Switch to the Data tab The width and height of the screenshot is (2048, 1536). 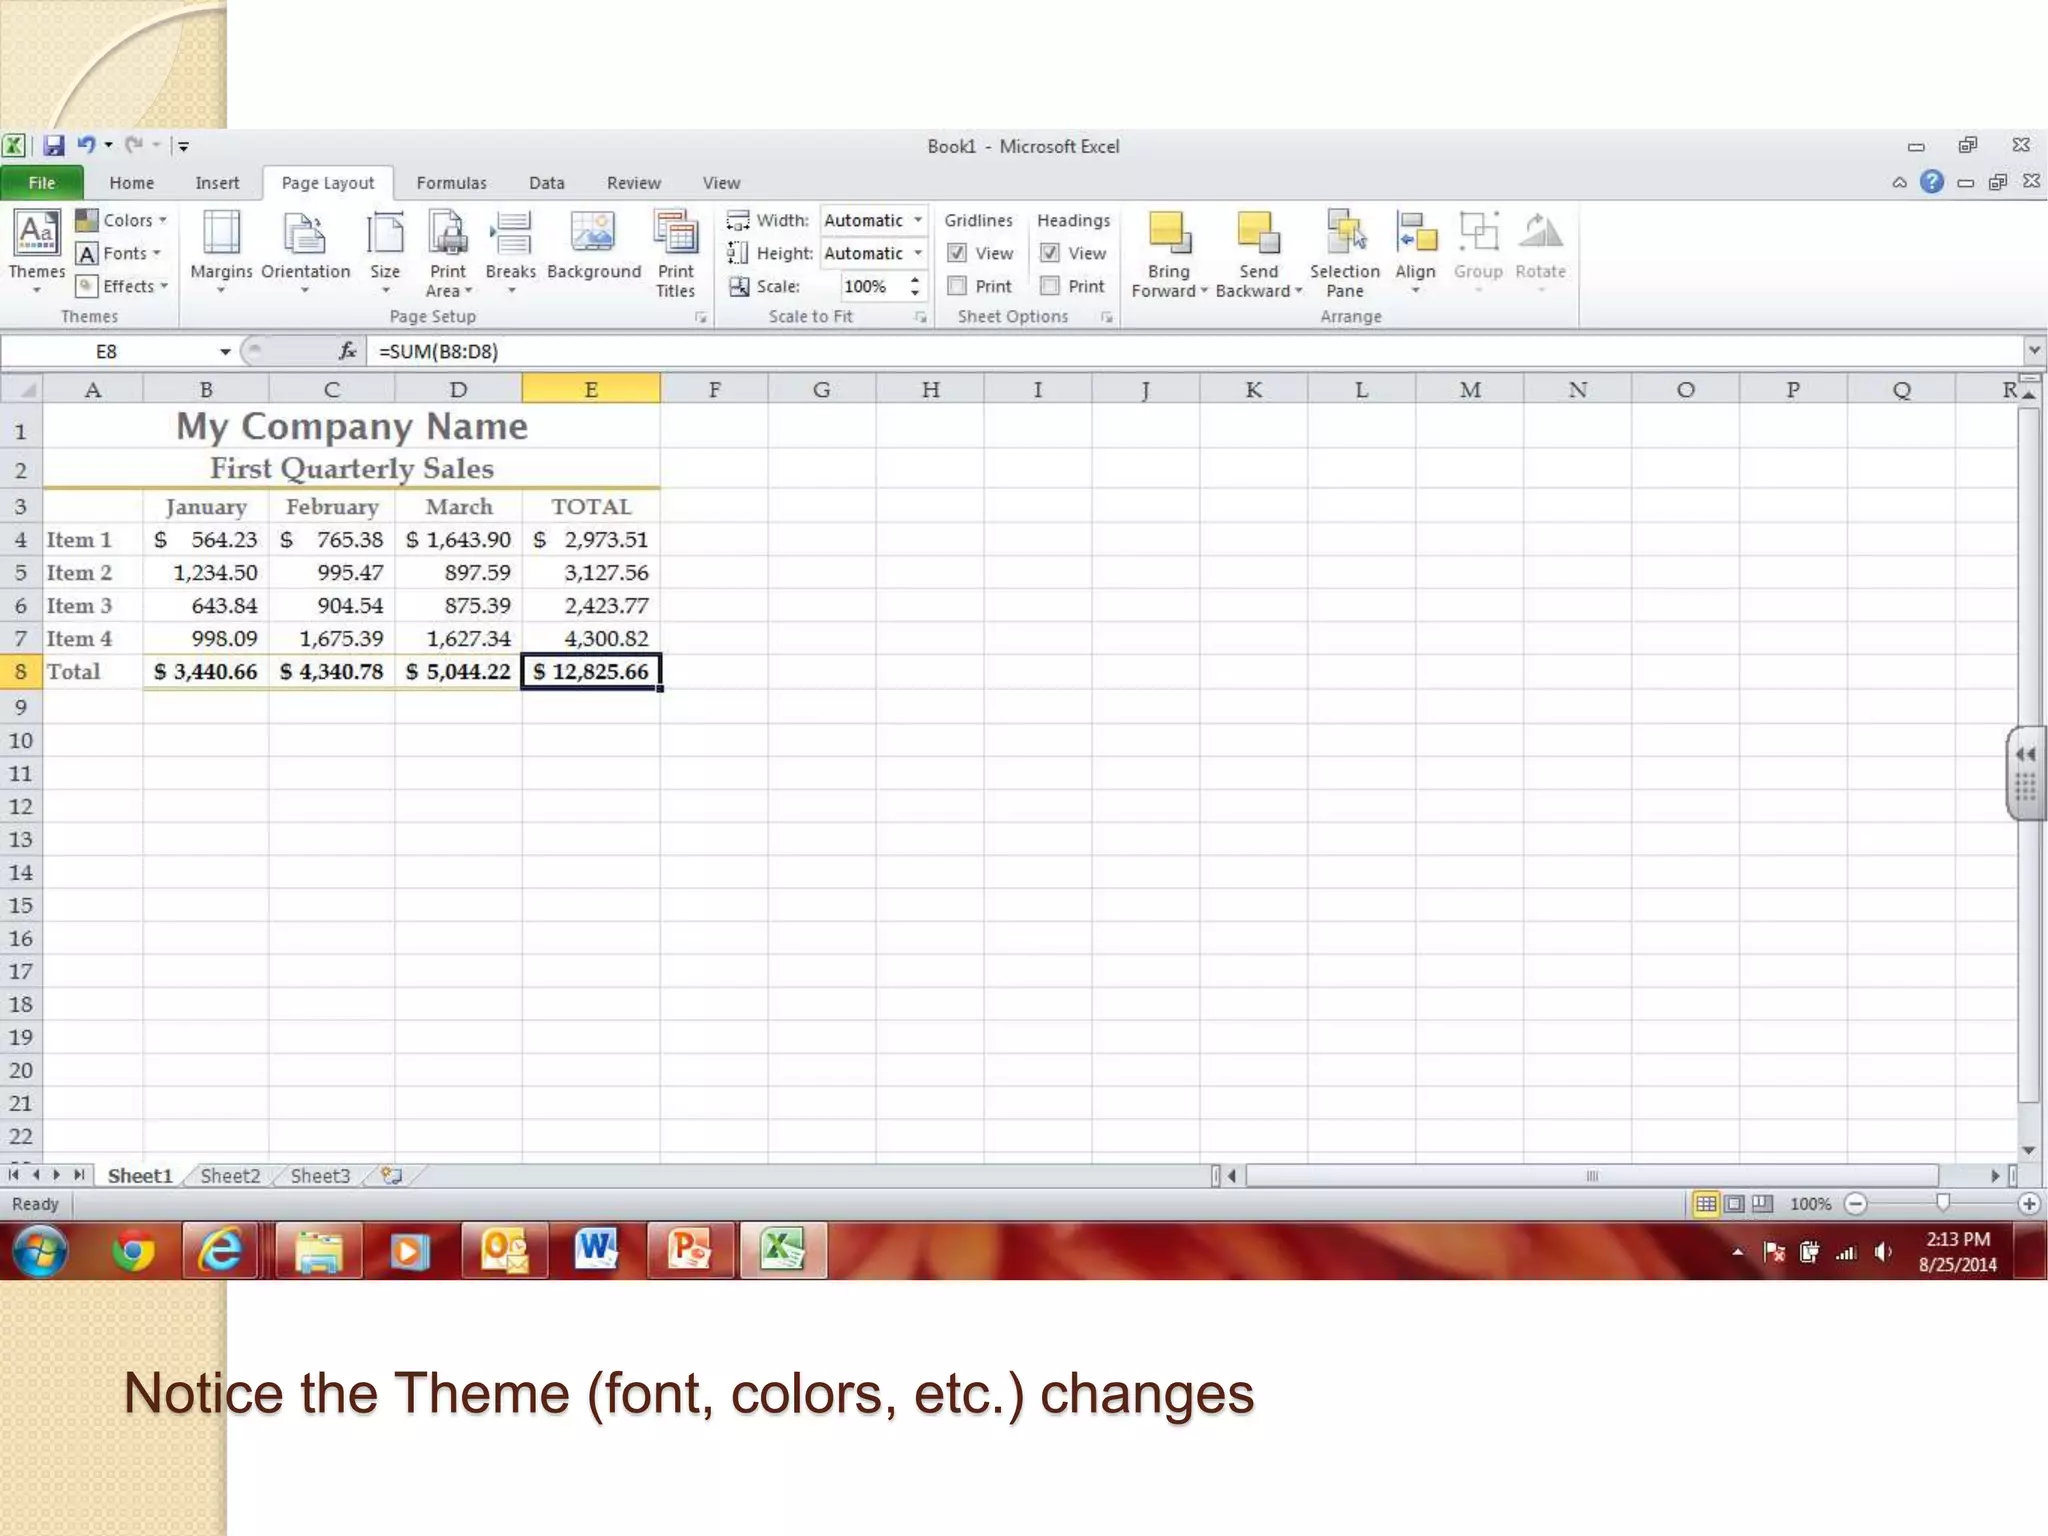[x=547, y=183]
